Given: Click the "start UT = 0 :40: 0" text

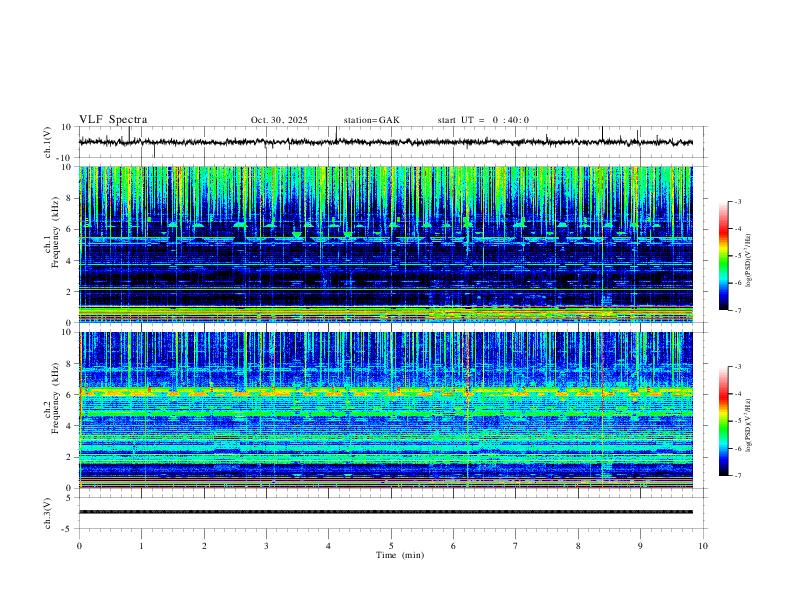Looking at the screenshot, I should tap(483, 120).
